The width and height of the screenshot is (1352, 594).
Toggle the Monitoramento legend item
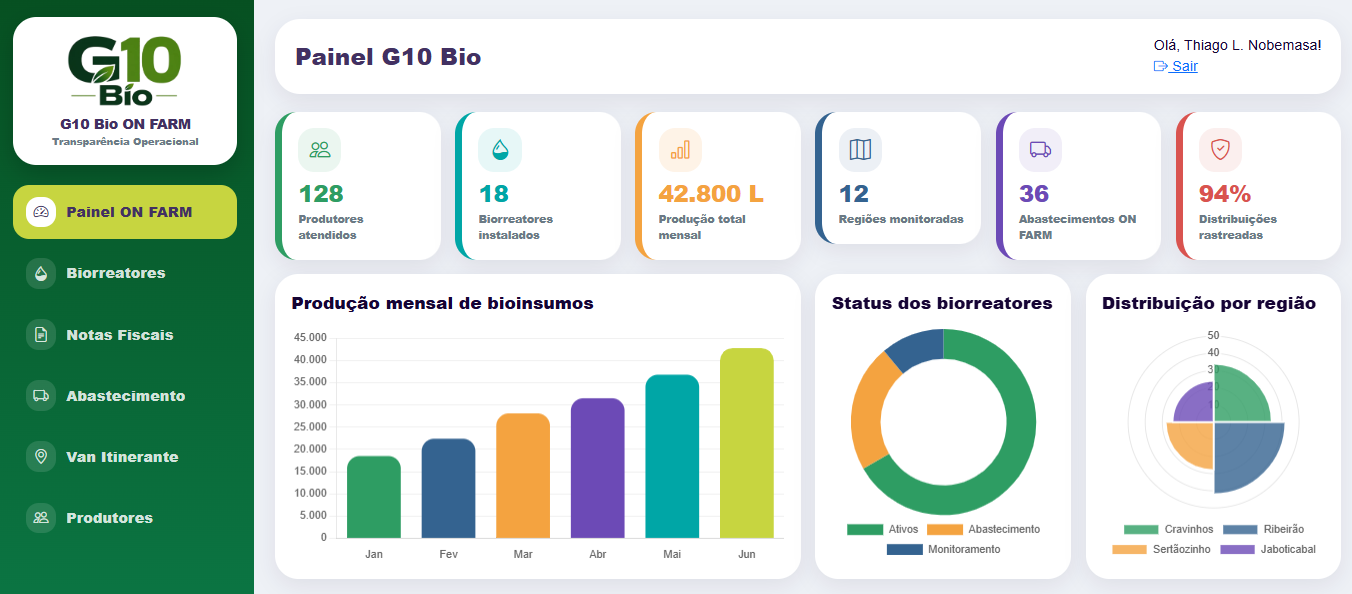pyautogui.click(x=943, y=549)
